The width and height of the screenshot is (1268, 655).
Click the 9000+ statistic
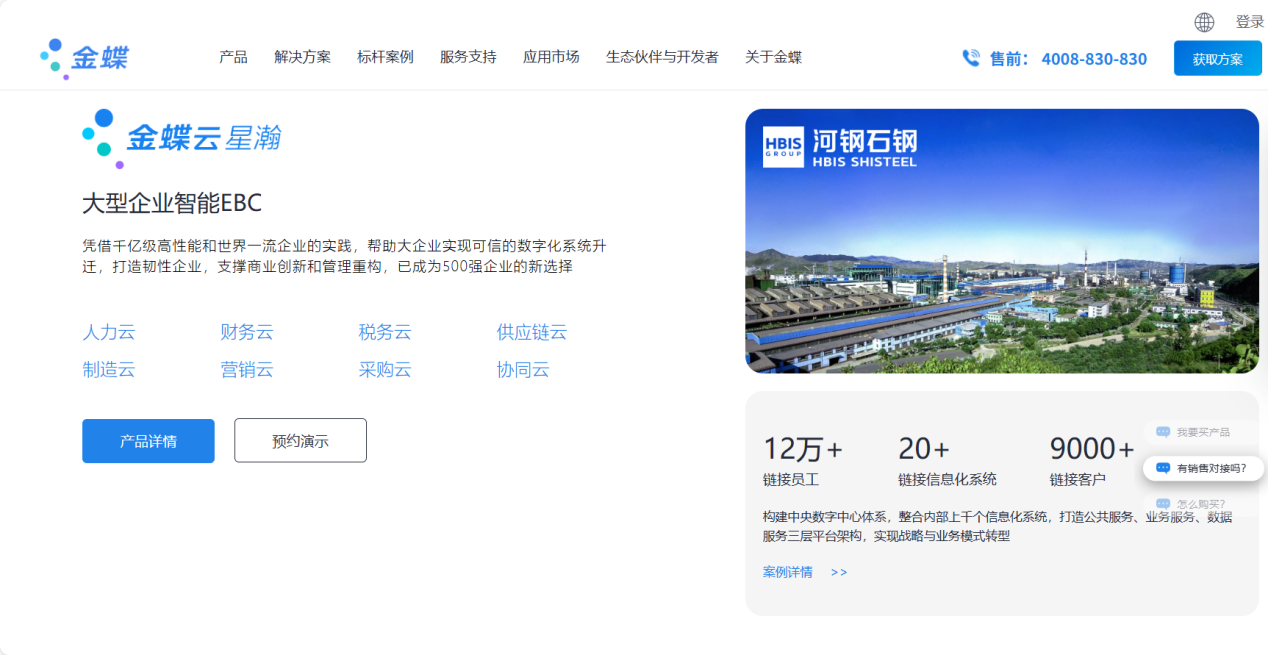click(x=1092, y=448)
